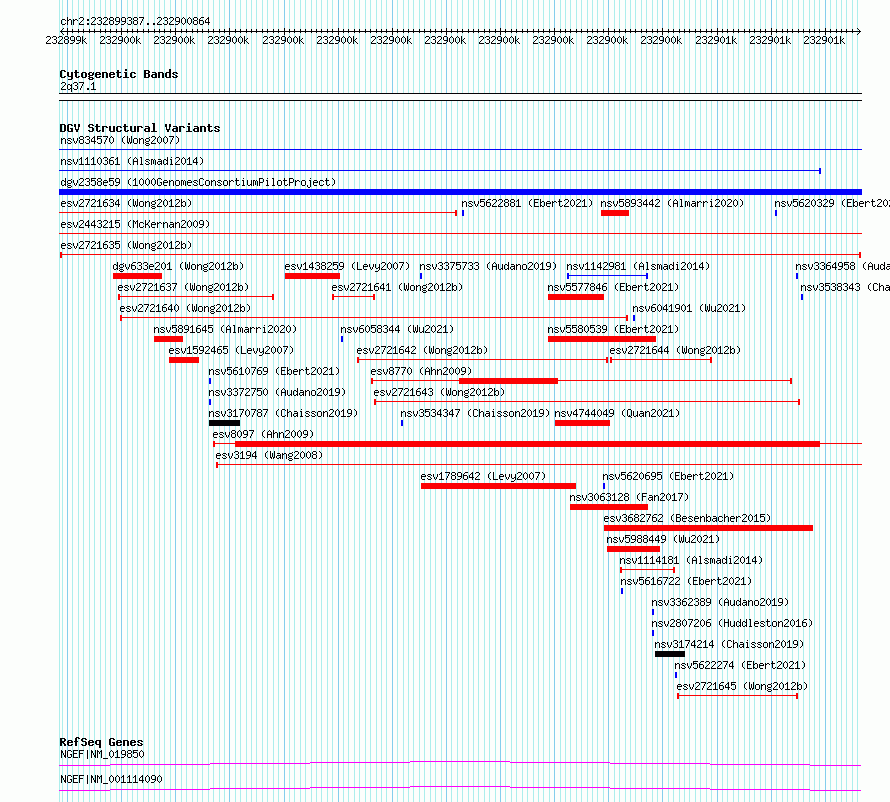Click nsv6041901 (Wu2021) label
This screenshot has width=890, height=802.
click(689, 308)
